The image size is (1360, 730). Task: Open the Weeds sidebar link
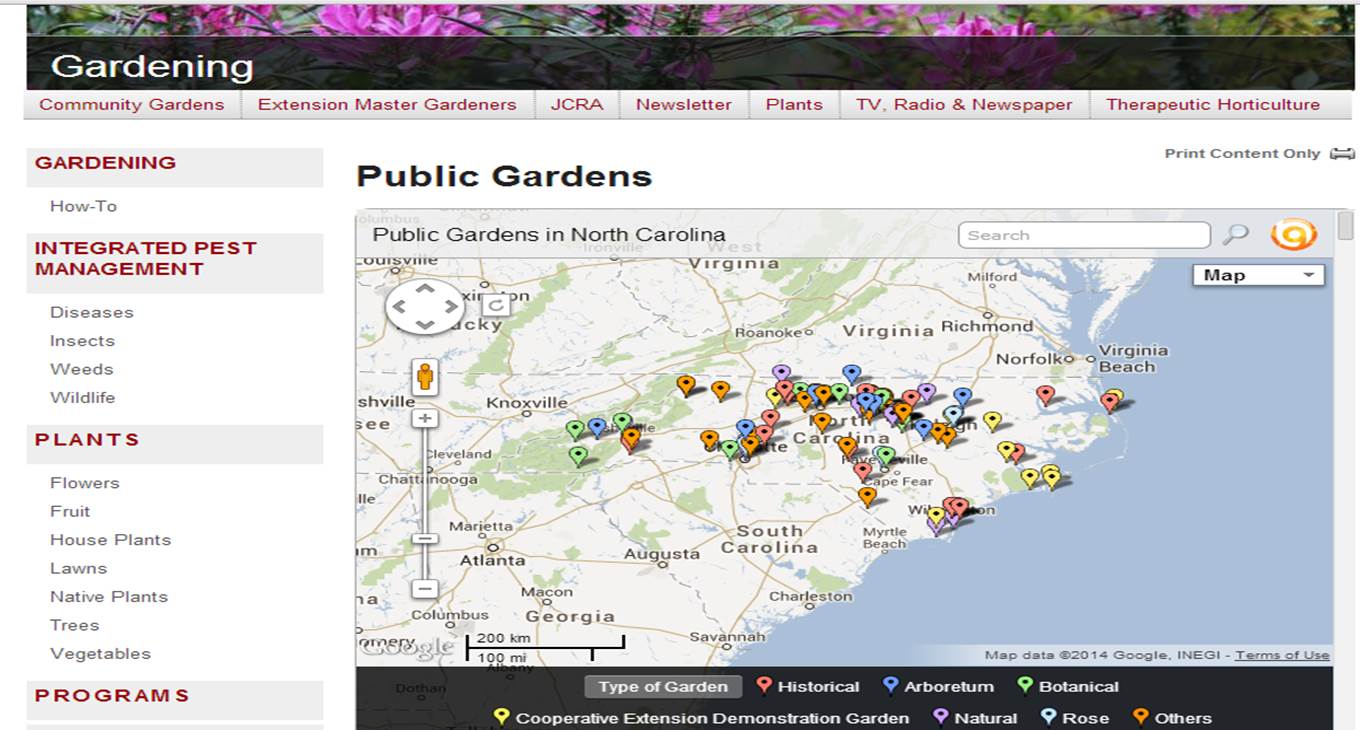82,369
